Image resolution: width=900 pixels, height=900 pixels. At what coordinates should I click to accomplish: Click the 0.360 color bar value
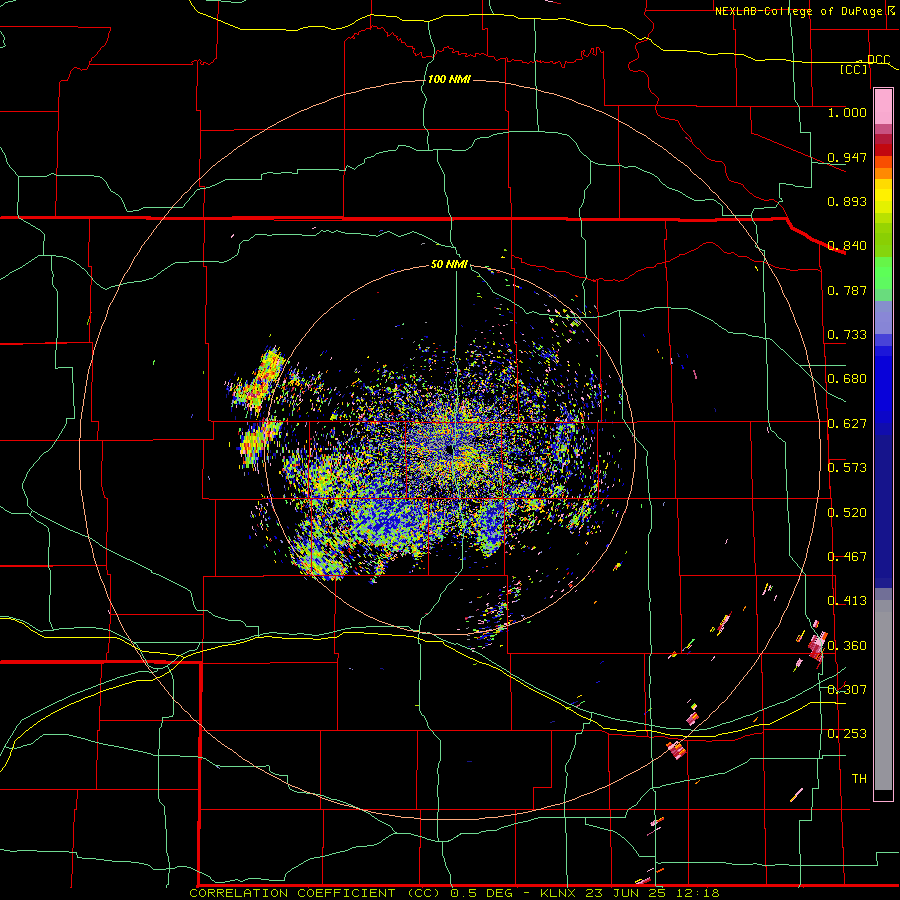coord(847,646)
